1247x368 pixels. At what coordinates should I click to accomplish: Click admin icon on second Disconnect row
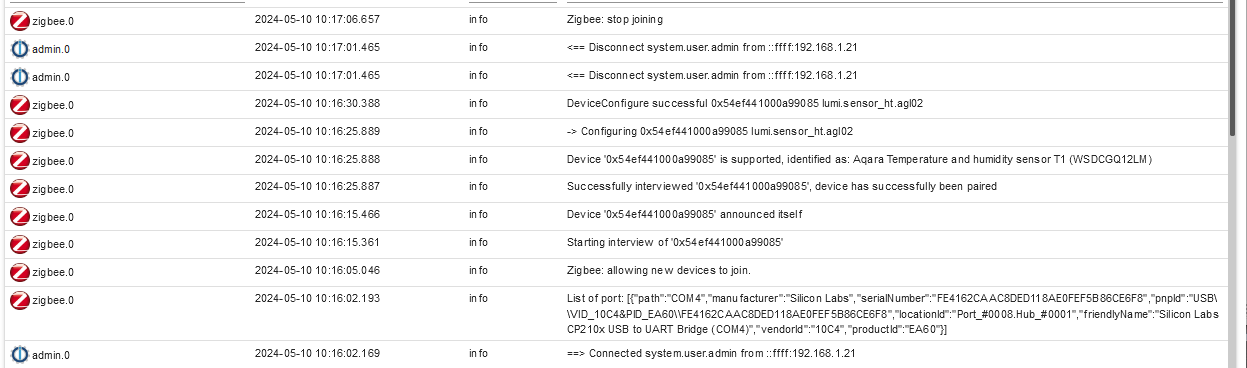click(19, 76)
